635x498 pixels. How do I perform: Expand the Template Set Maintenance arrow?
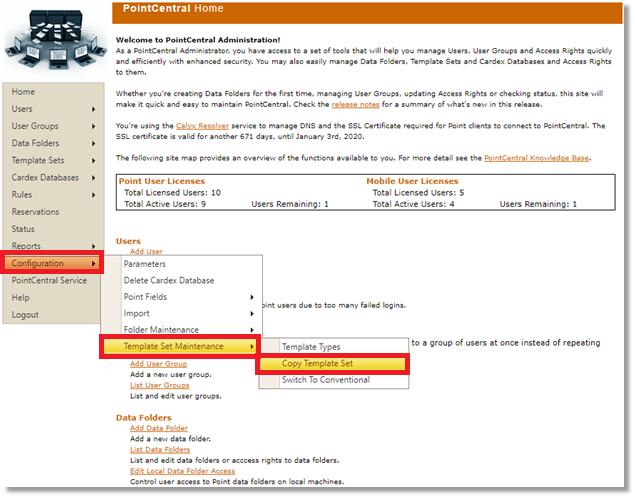(x=252, y=347)
